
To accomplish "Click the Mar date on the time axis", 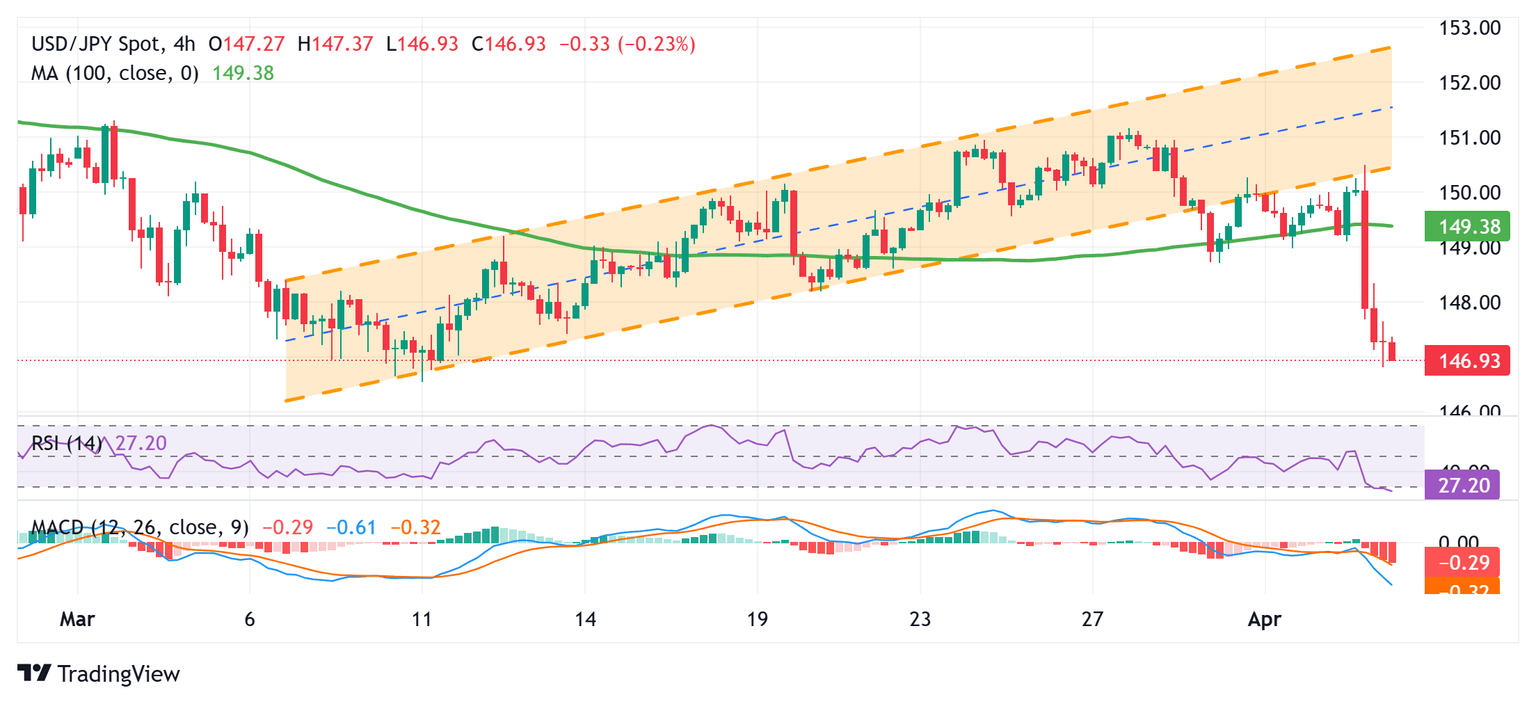I will point(77,619).
